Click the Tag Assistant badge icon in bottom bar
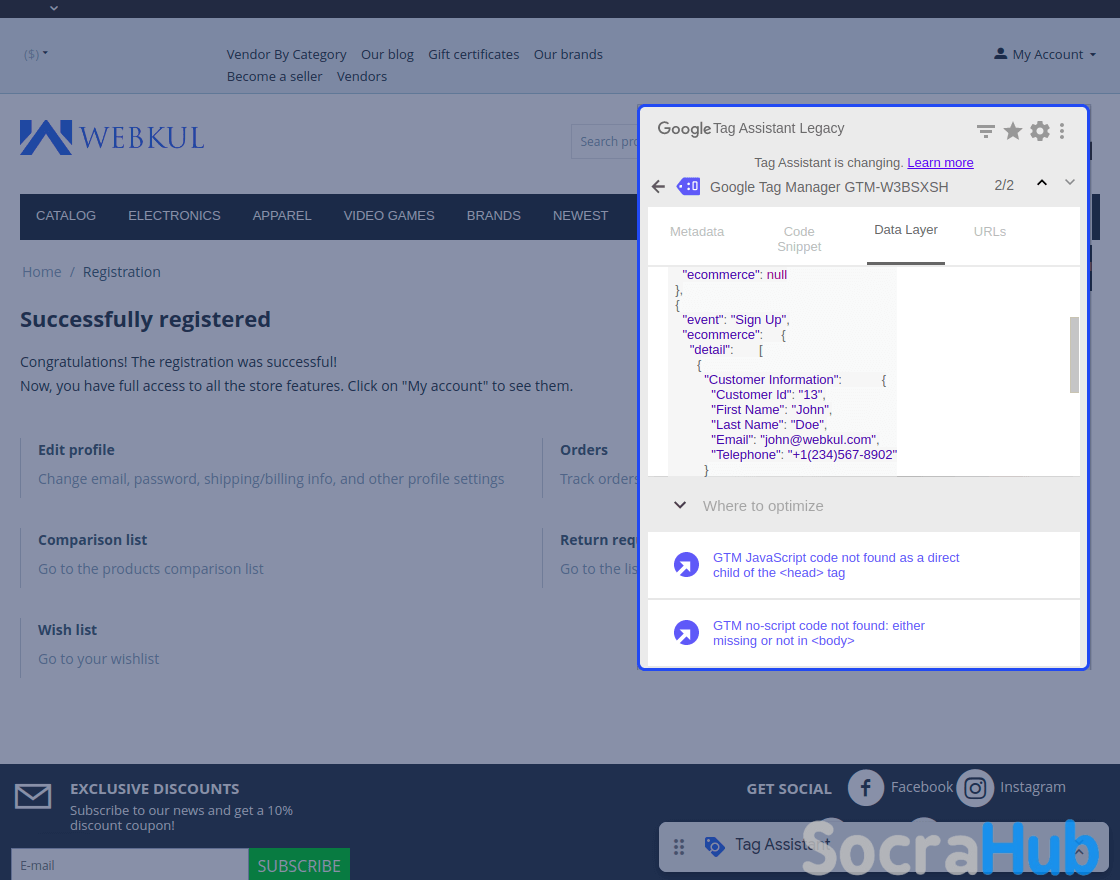The height and width of the screenshot is (880, 1120). tap(714, 846)
